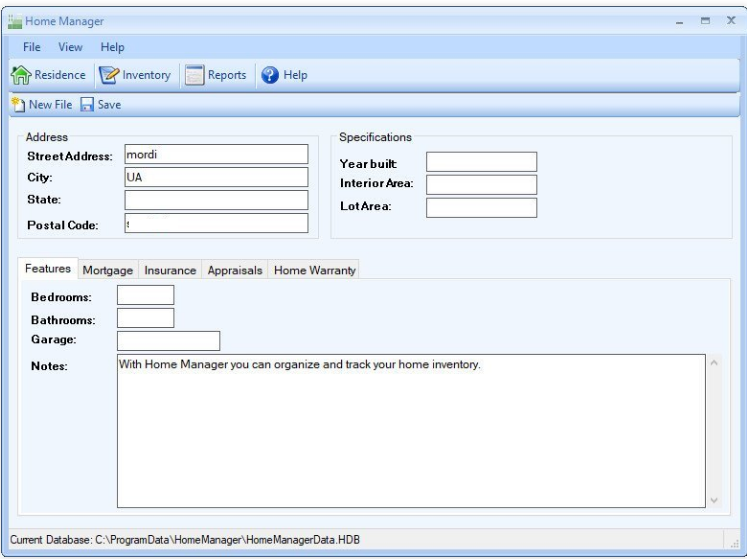Open the File menu

coord(31,47)
